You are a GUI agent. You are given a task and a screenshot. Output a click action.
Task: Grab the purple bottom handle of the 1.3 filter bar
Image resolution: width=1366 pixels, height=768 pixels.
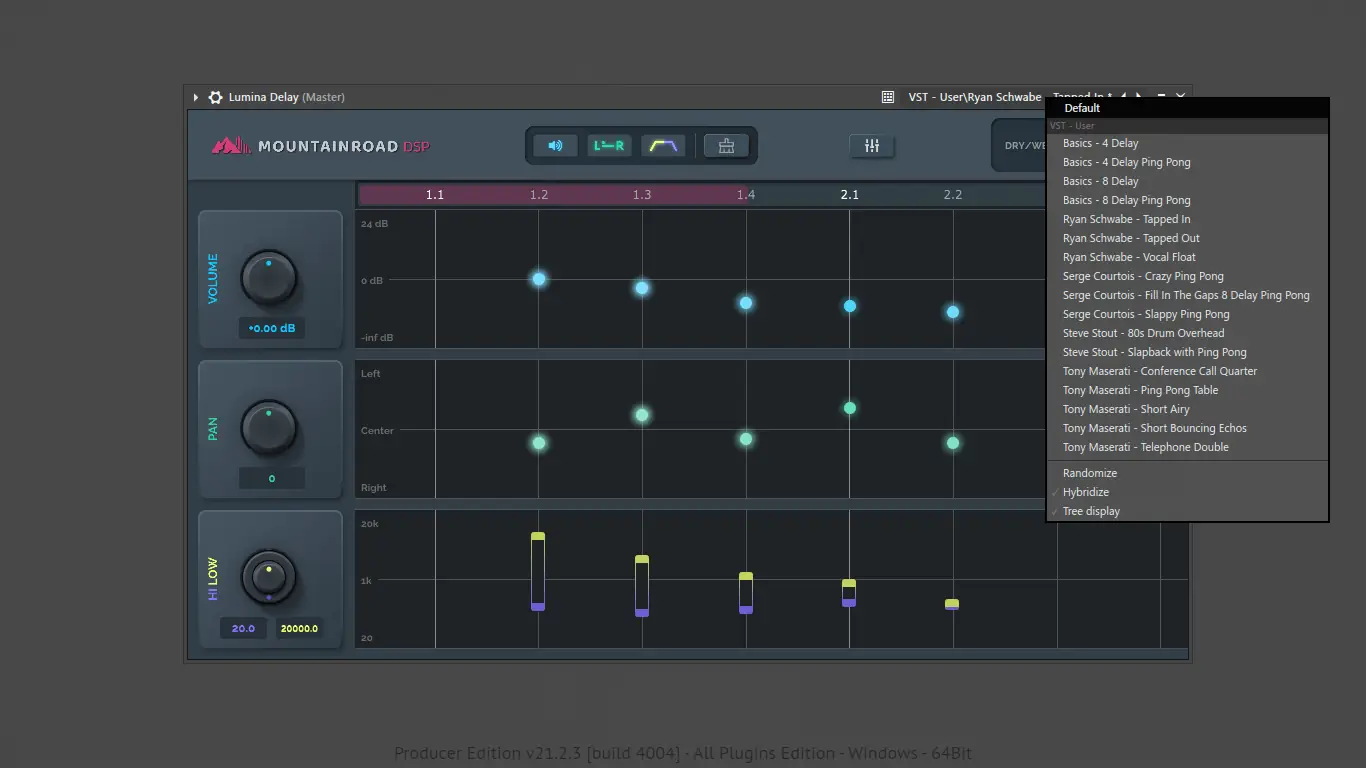(642, 613)
